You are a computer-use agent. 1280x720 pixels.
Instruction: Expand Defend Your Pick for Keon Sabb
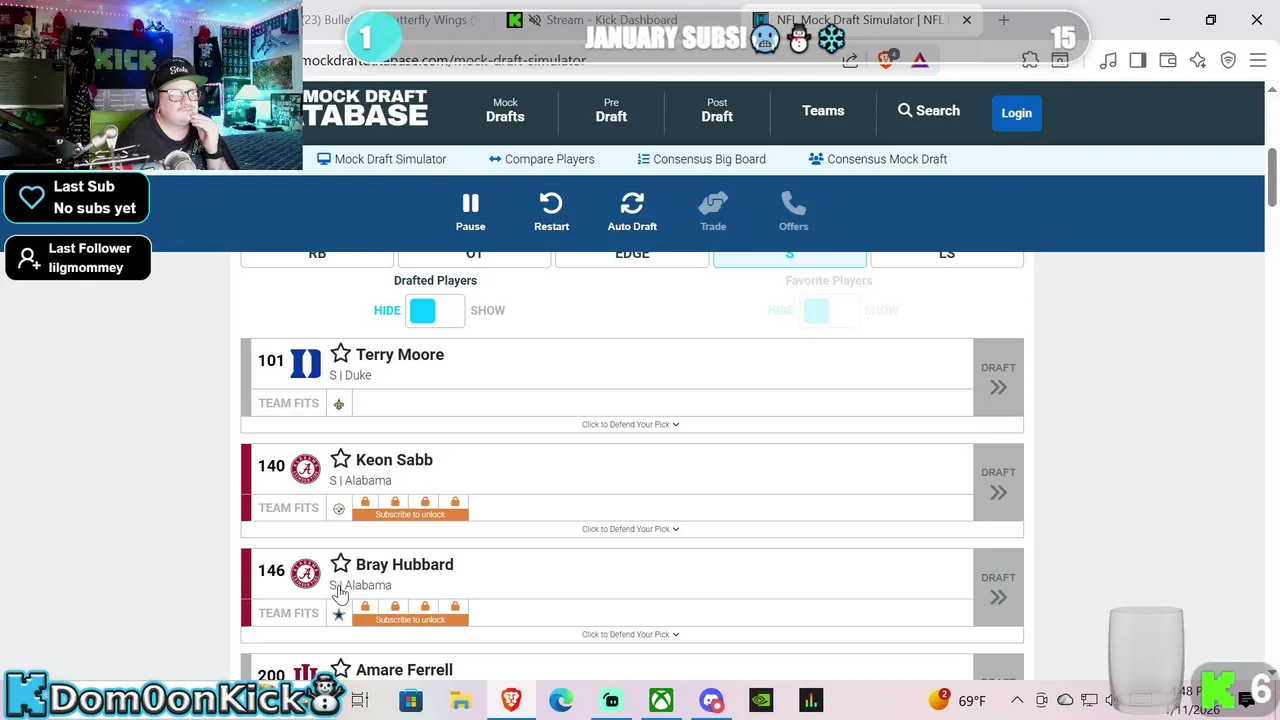631,529
